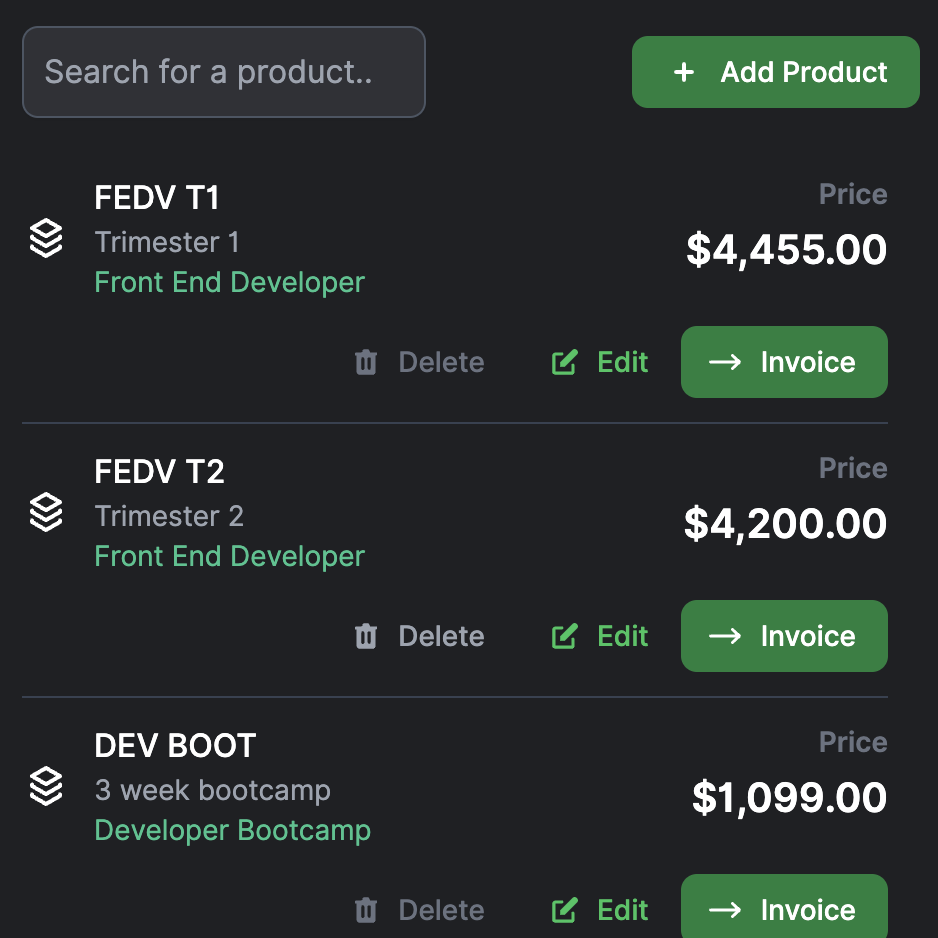Click the trash icon for DEV BOOT

click(x=366, y=910)
